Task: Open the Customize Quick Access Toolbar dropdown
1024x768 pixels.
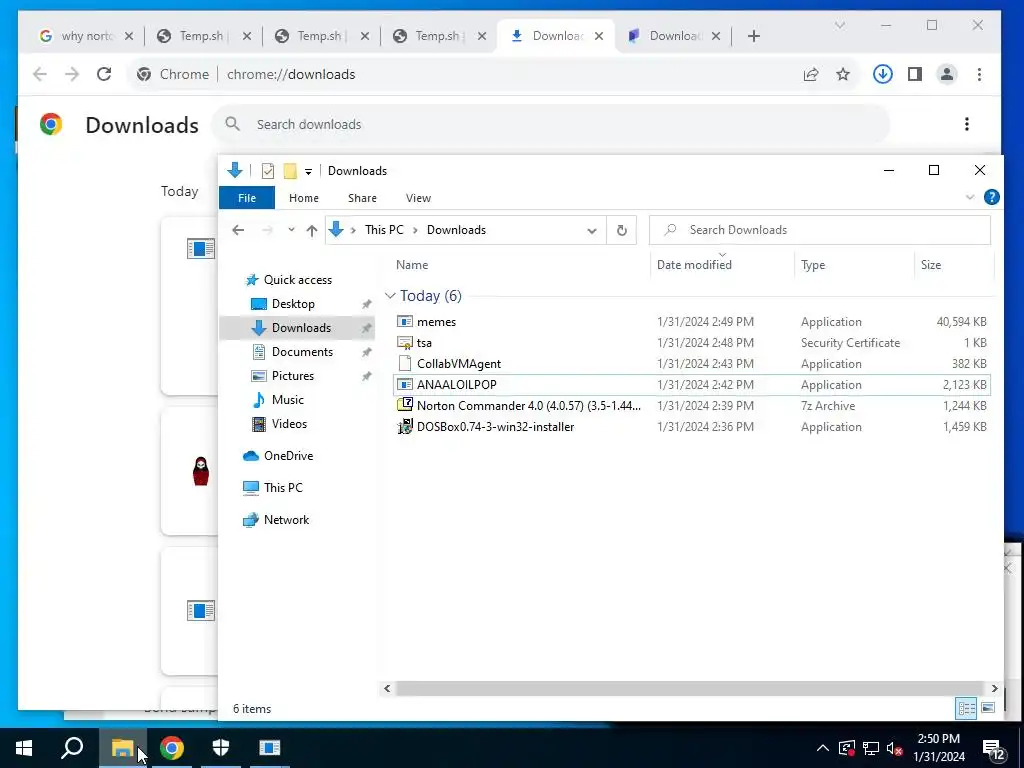Action: point(308,172)
